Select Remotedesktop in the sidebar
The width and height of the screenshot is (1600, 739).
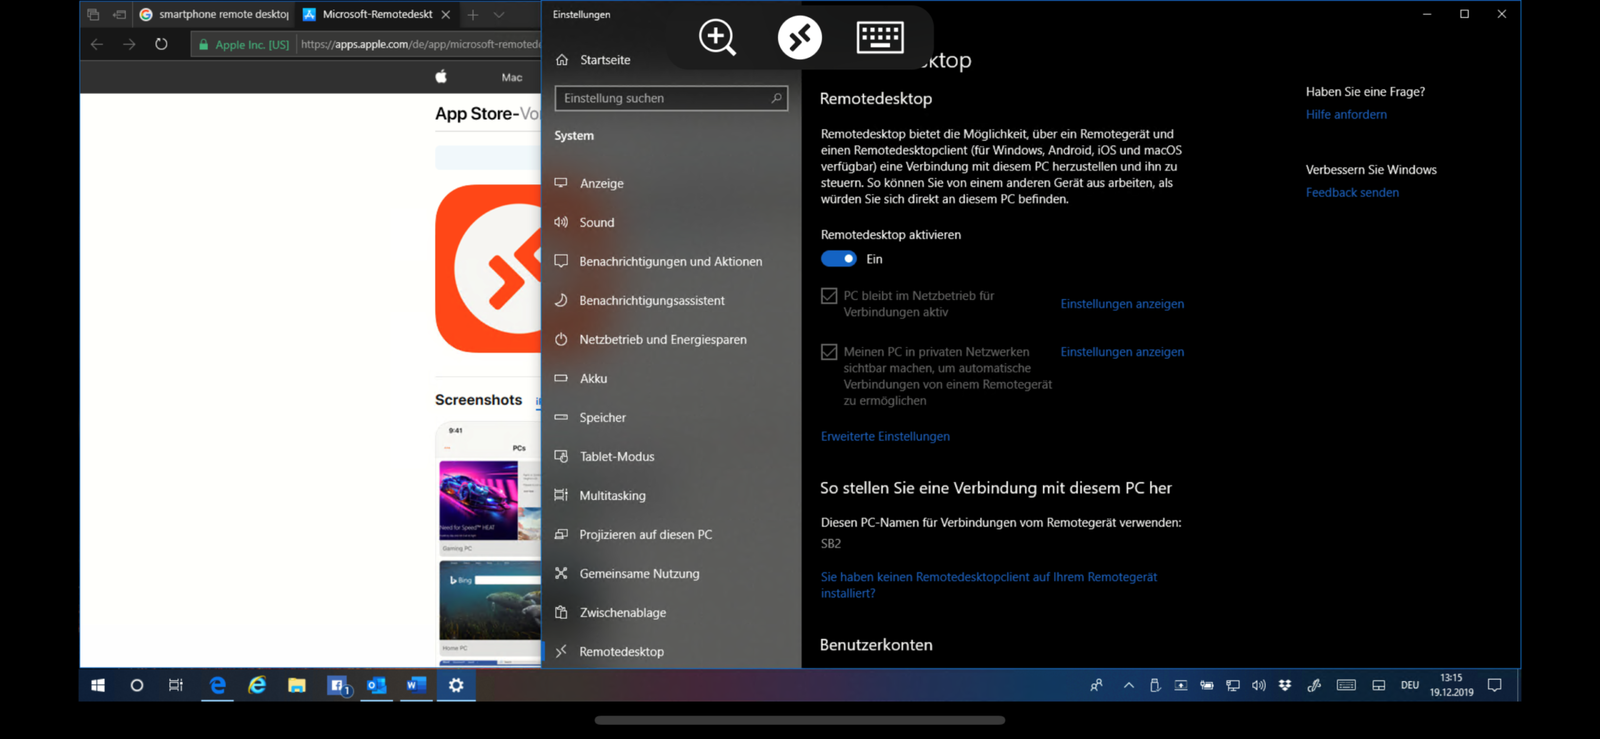point(621,651)
